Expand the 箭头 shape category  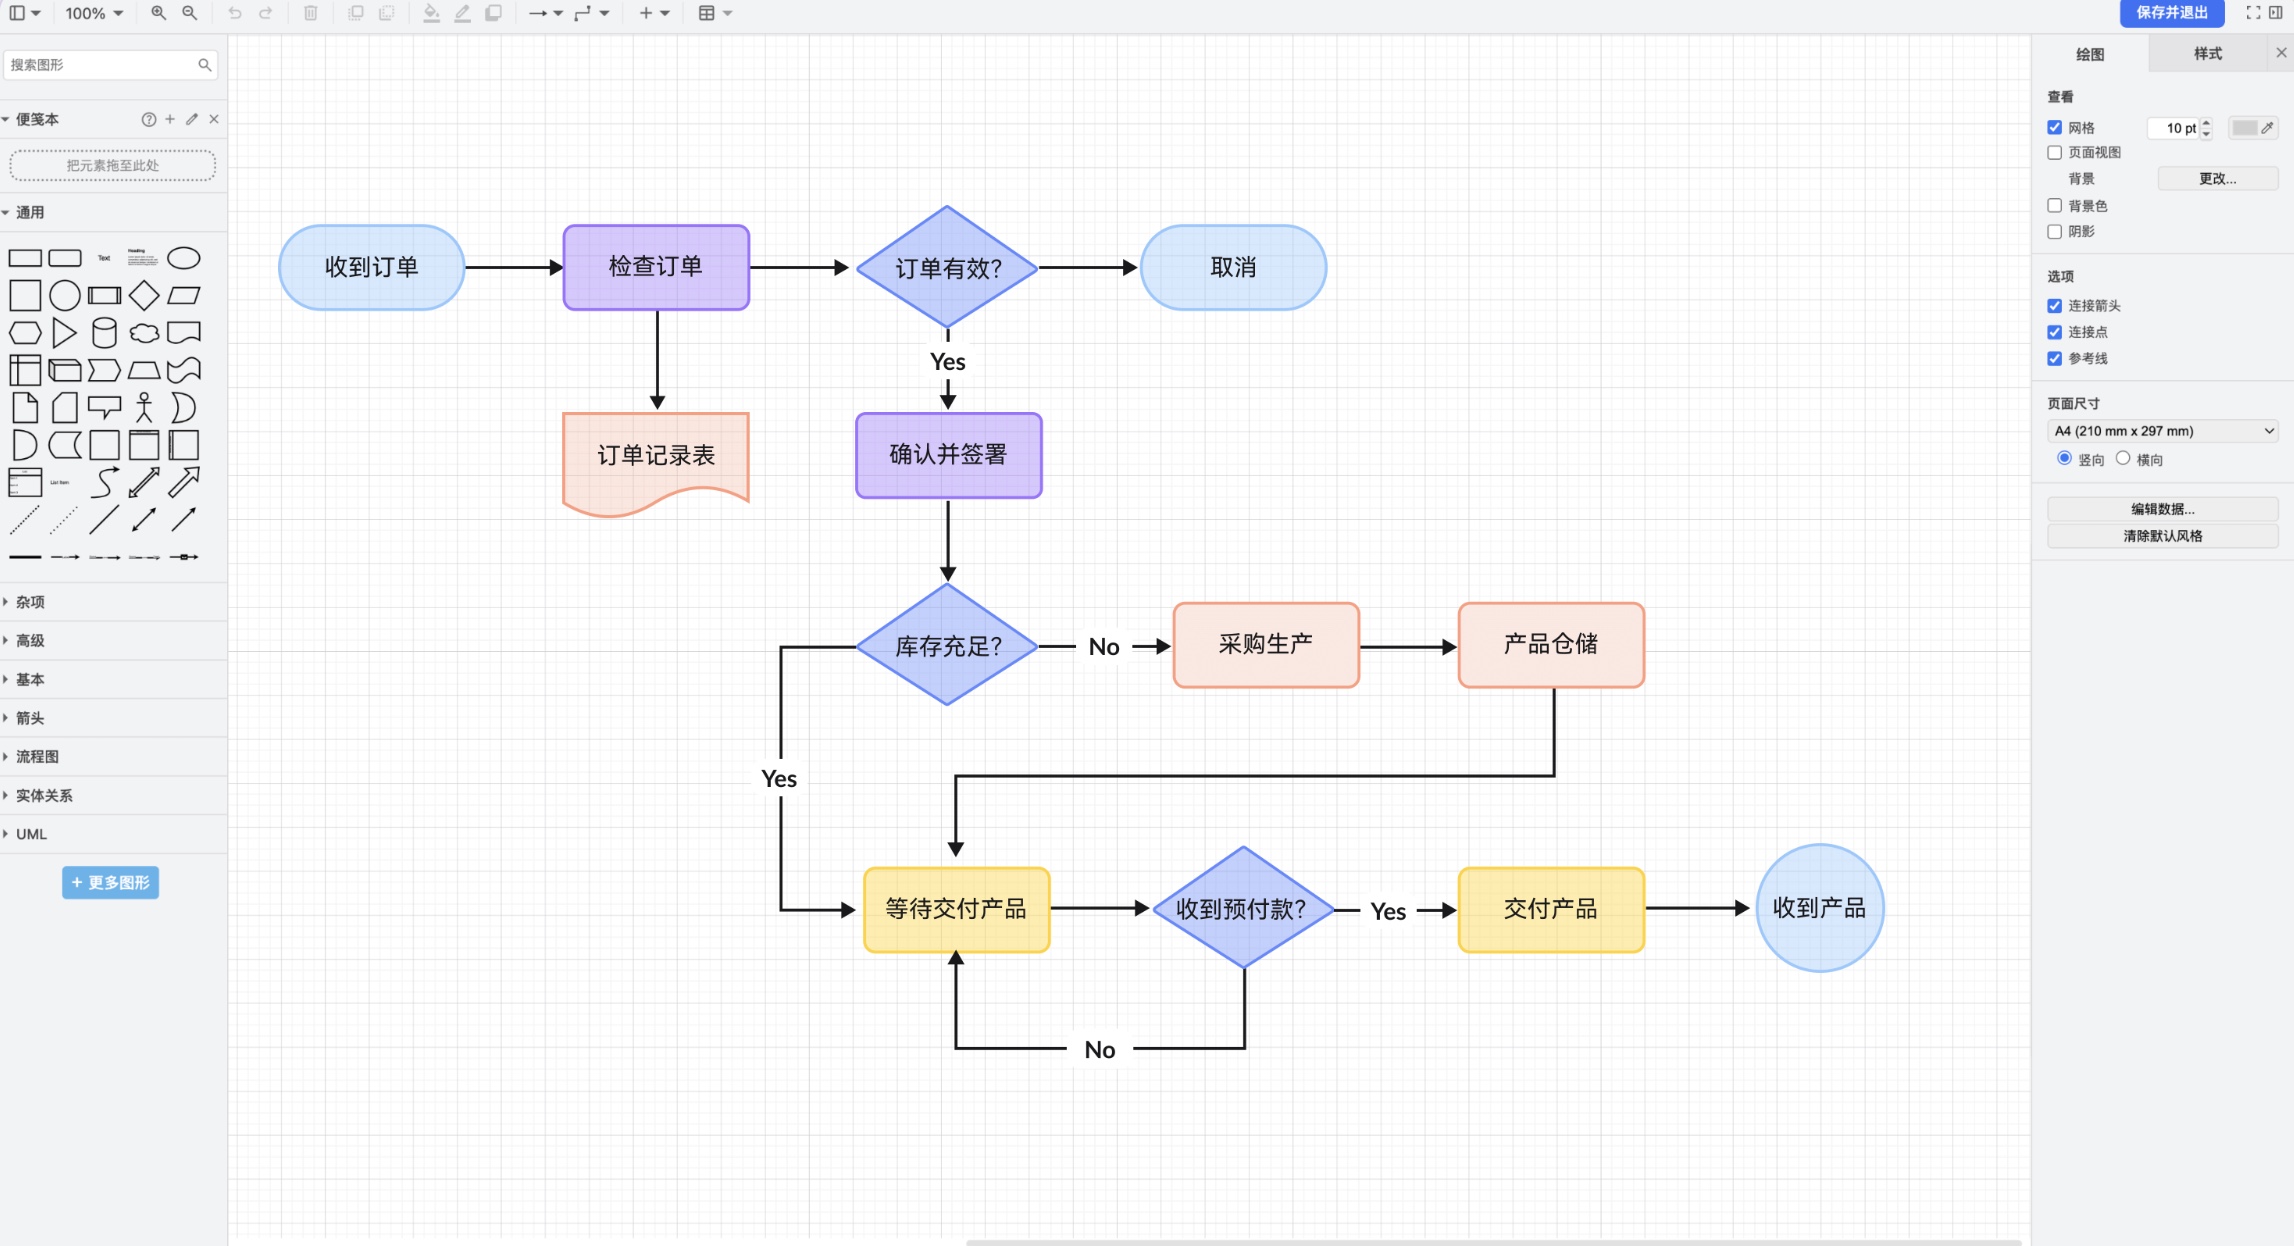coord(113,718)
